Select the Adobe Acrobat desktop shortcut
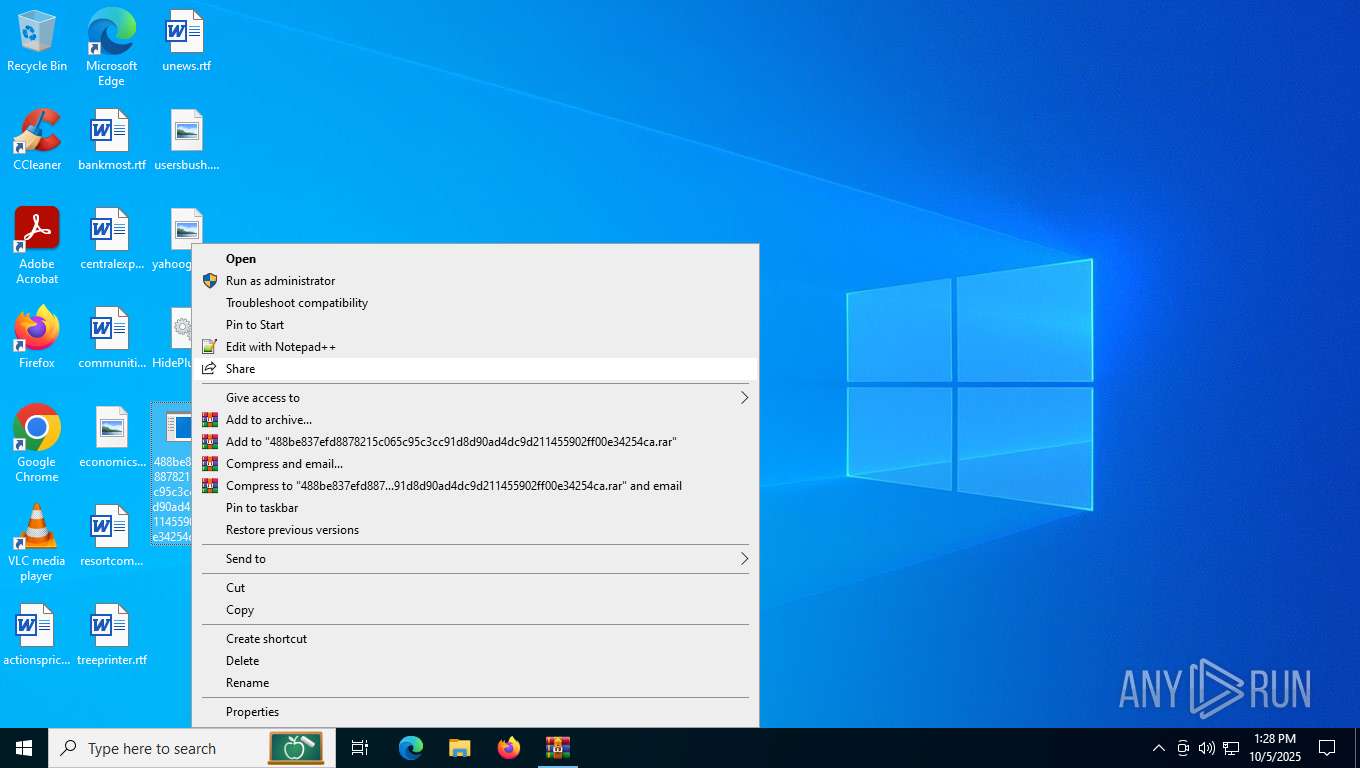Screen dimensions: 1360x768 [37, 246]
